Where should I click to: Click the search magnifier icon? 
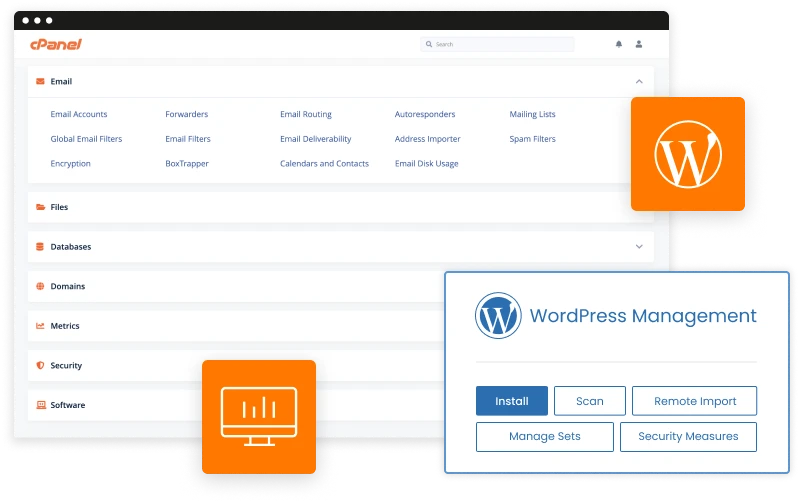pyautogui.click(x=429, y=44)
